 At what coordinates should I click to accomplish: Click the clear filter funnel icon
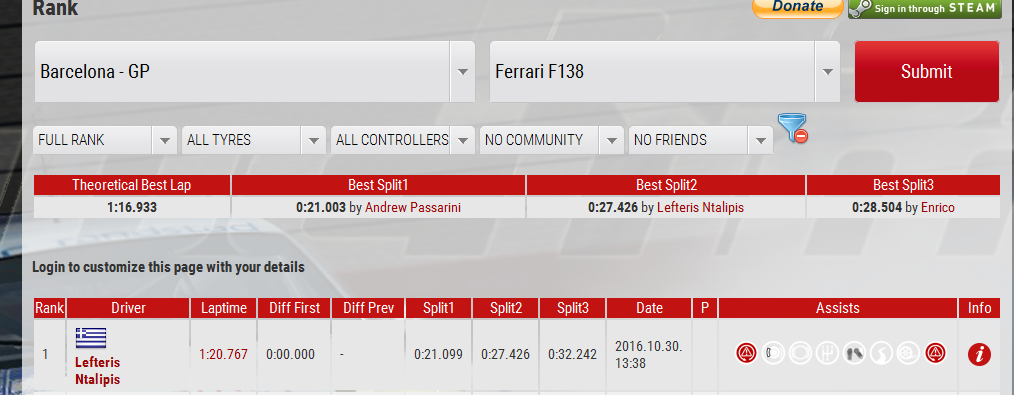tap(793, 128)
